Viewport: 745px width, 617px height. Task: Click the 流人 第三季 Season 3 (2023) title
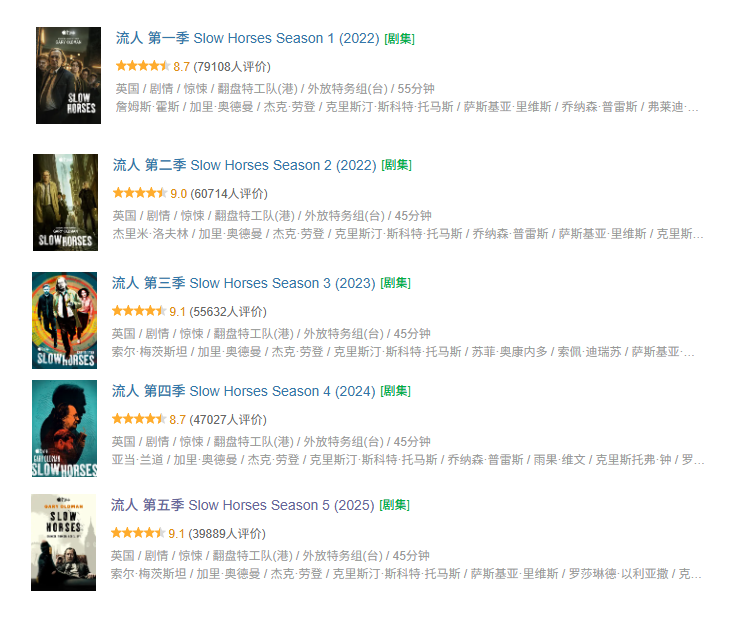244,283
